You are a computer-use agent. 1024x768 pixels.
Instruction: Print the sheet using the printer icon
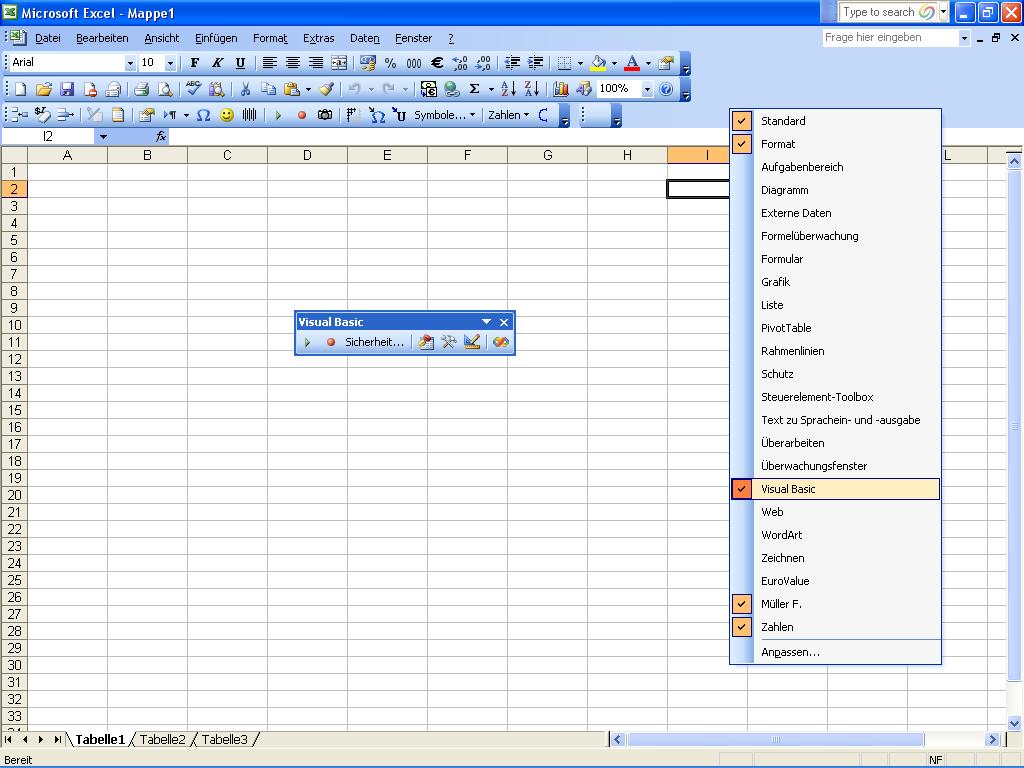click(x=141, y=89)
